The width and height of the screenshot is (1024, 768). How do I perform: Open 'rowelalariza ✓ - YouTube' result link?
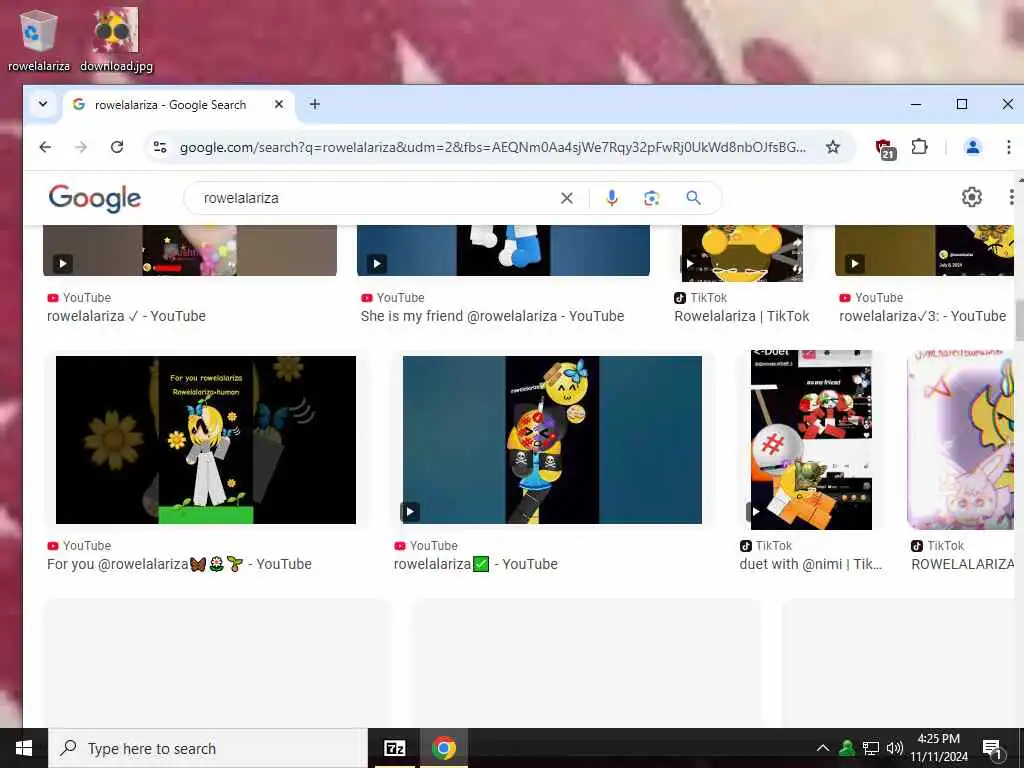pos(126,316)
